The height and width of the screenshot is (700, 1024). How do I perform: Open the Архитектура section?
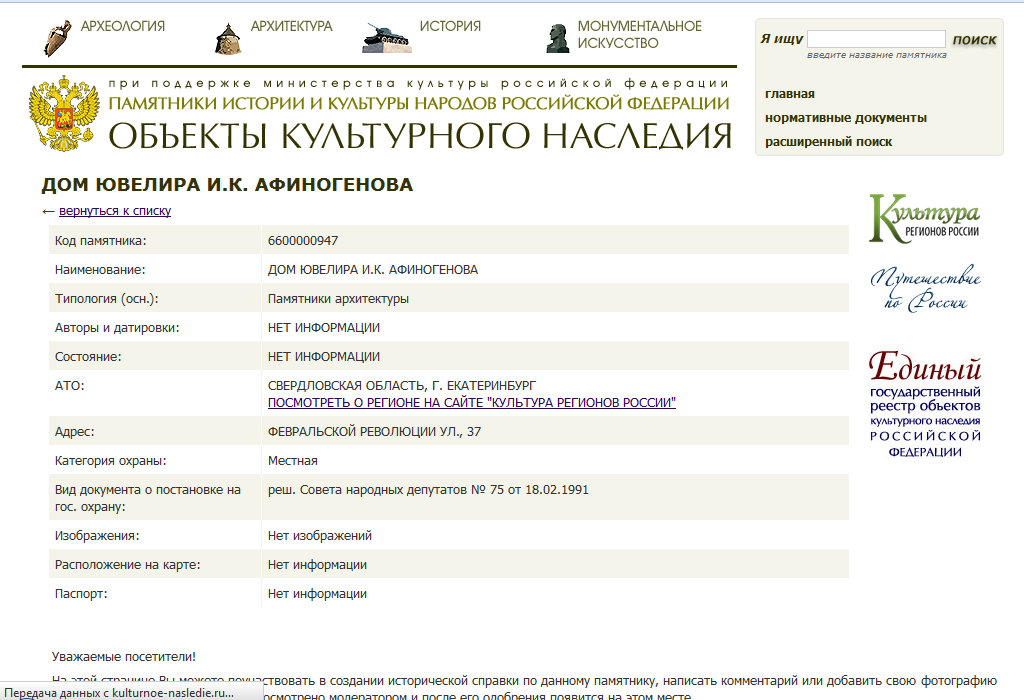coord(291,27)
